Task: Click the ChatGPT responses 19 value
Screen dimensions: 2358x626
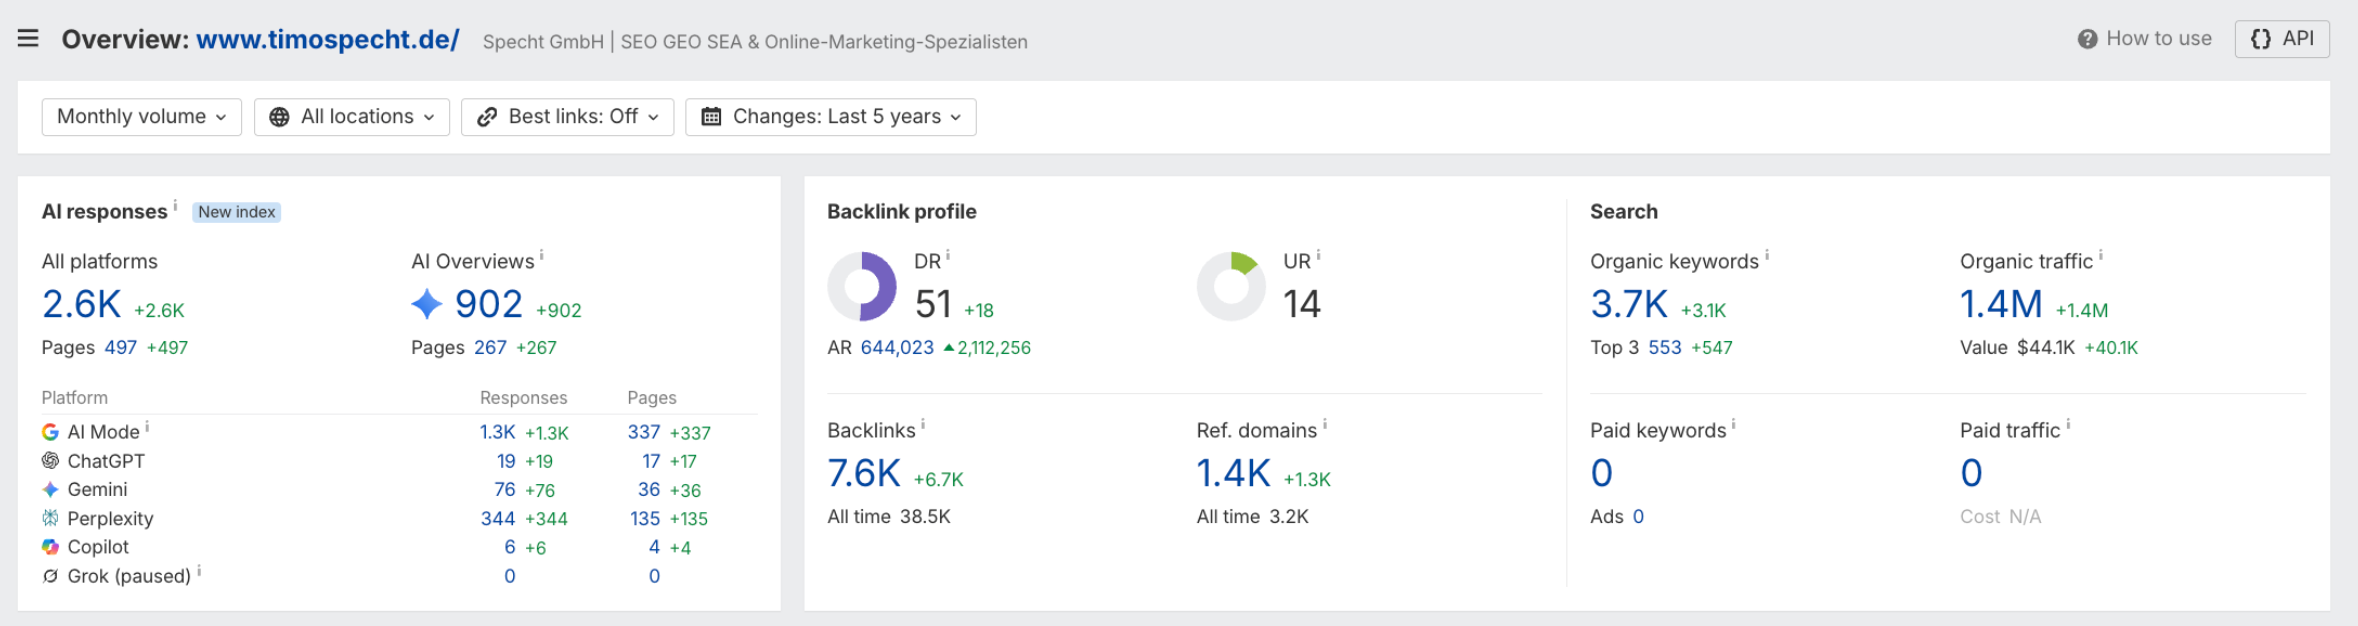Action: pyautogui.click(x=506, y=461)
